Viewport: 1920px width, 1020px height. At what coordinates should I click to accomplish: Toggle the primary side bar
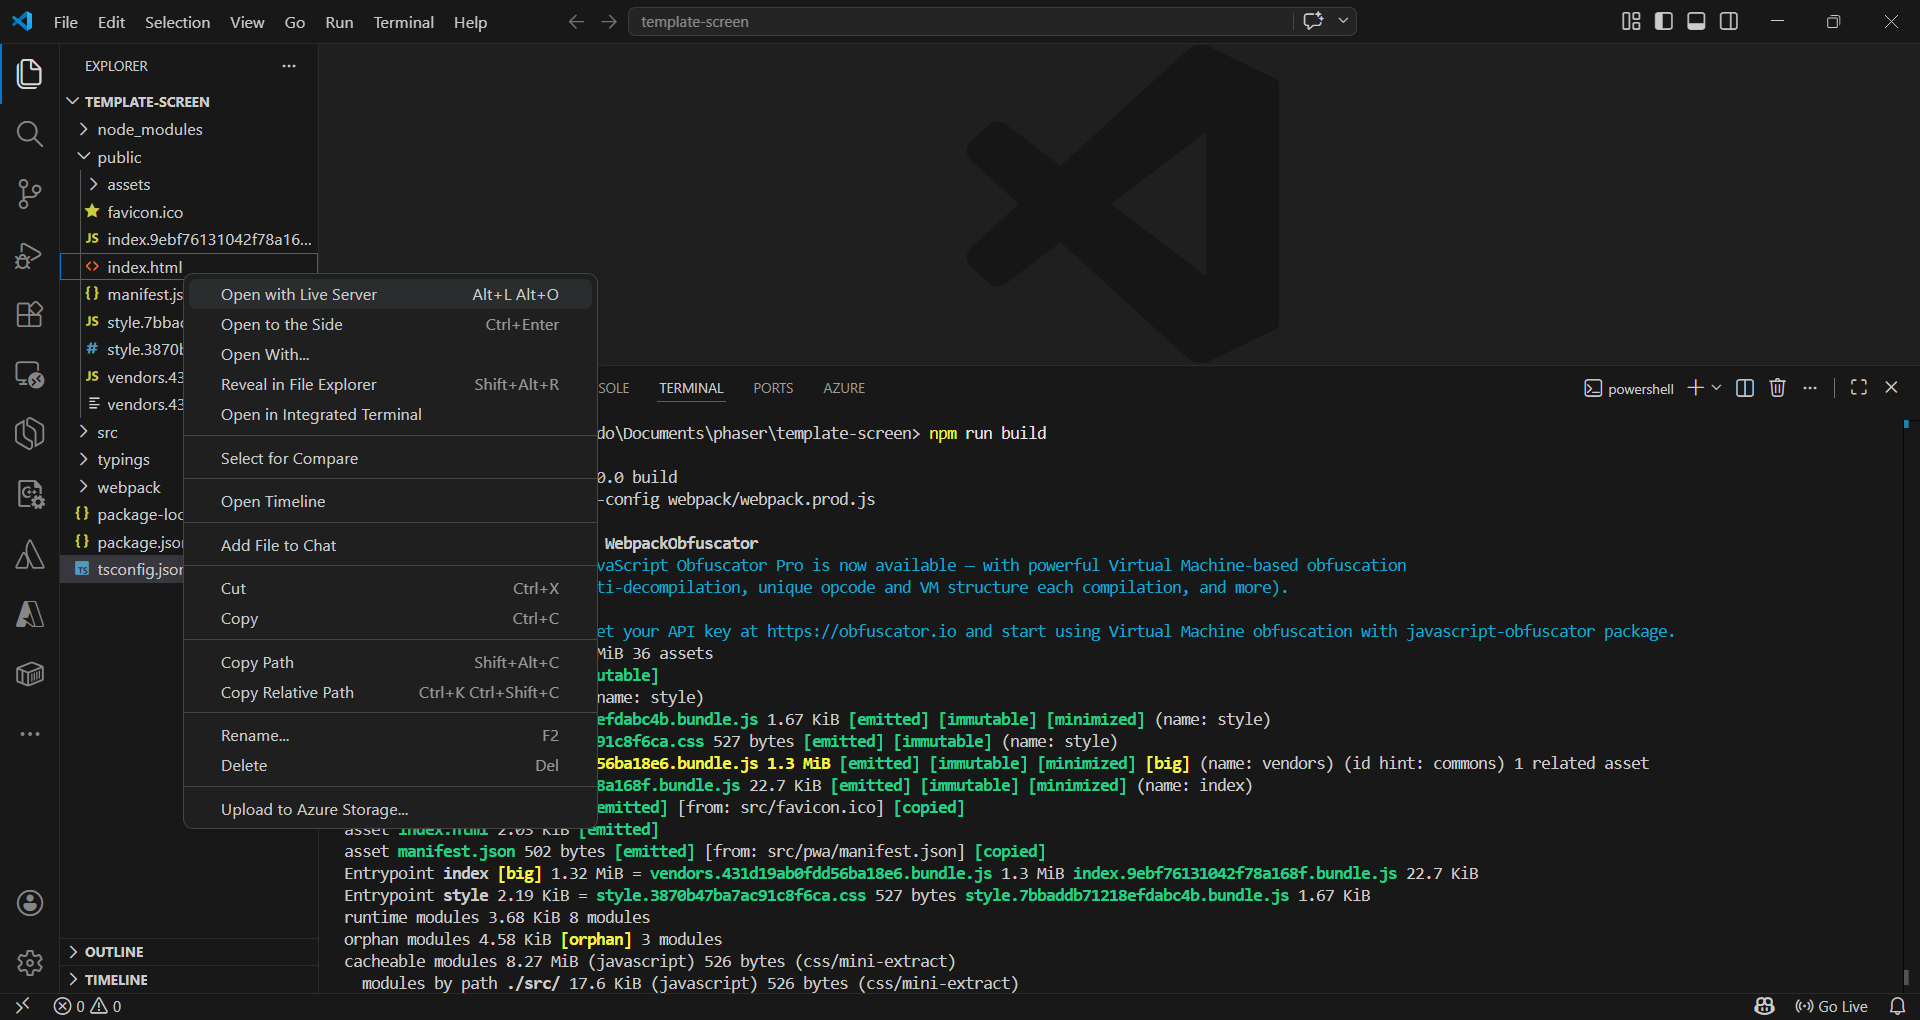[1664, 21]
